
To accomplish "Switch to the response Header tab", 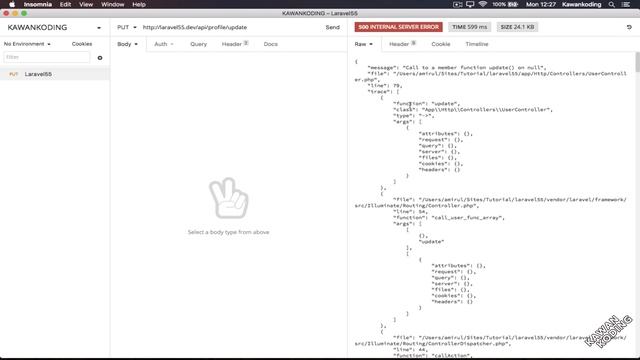I will click(x=402, y=44).
